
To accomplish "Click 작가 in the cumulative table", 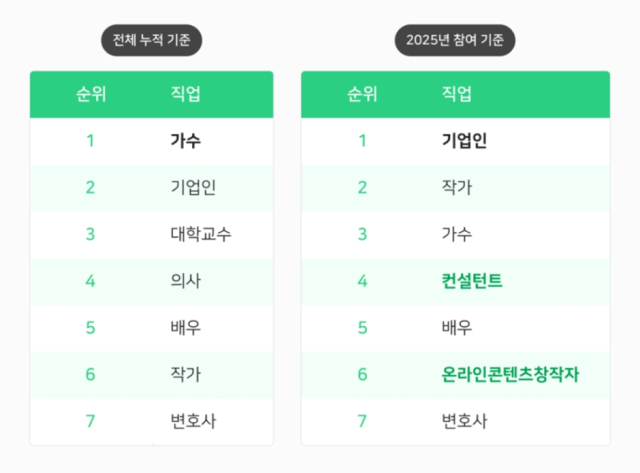I will click(x=186, y=374).
